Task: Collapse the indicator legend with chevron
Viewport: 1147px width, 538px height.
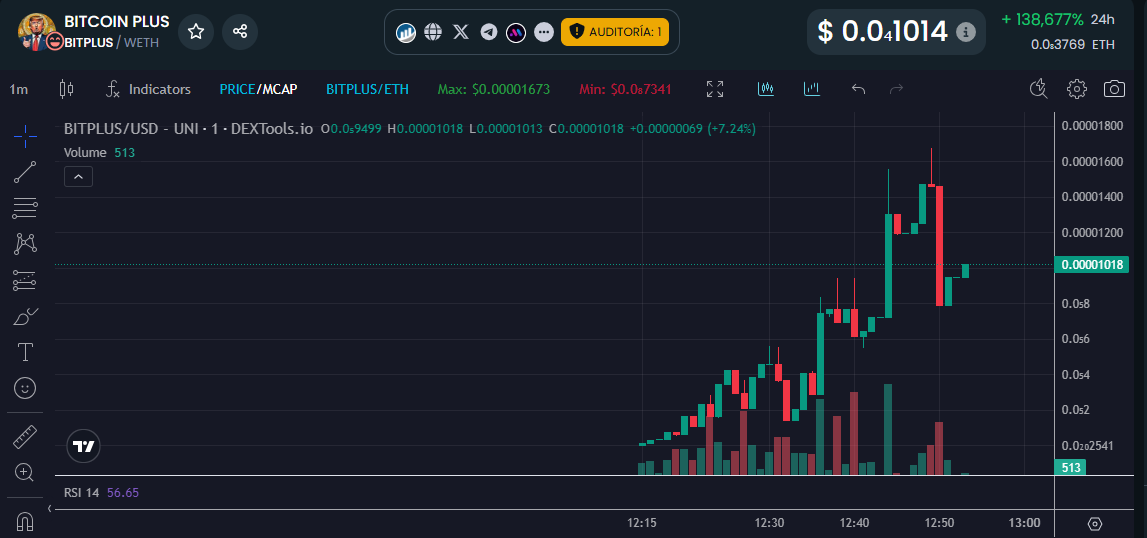Action: click(x=78, y=176)
